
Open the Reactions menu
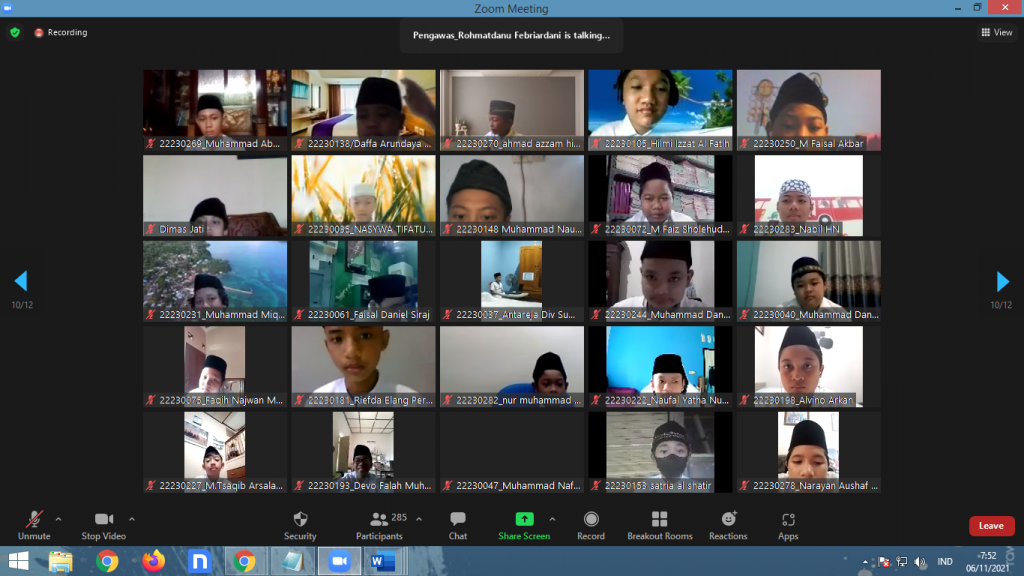point(728,524)
